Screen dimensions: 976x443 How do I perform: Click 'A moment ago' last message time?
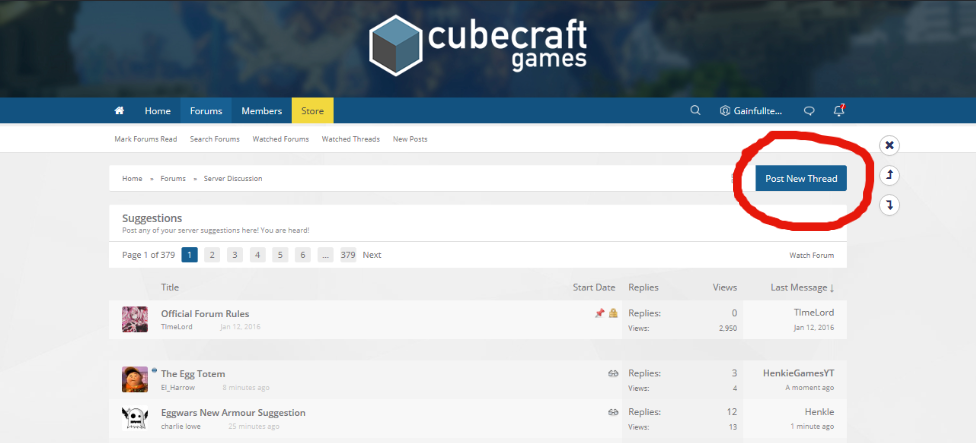(810, 388)
